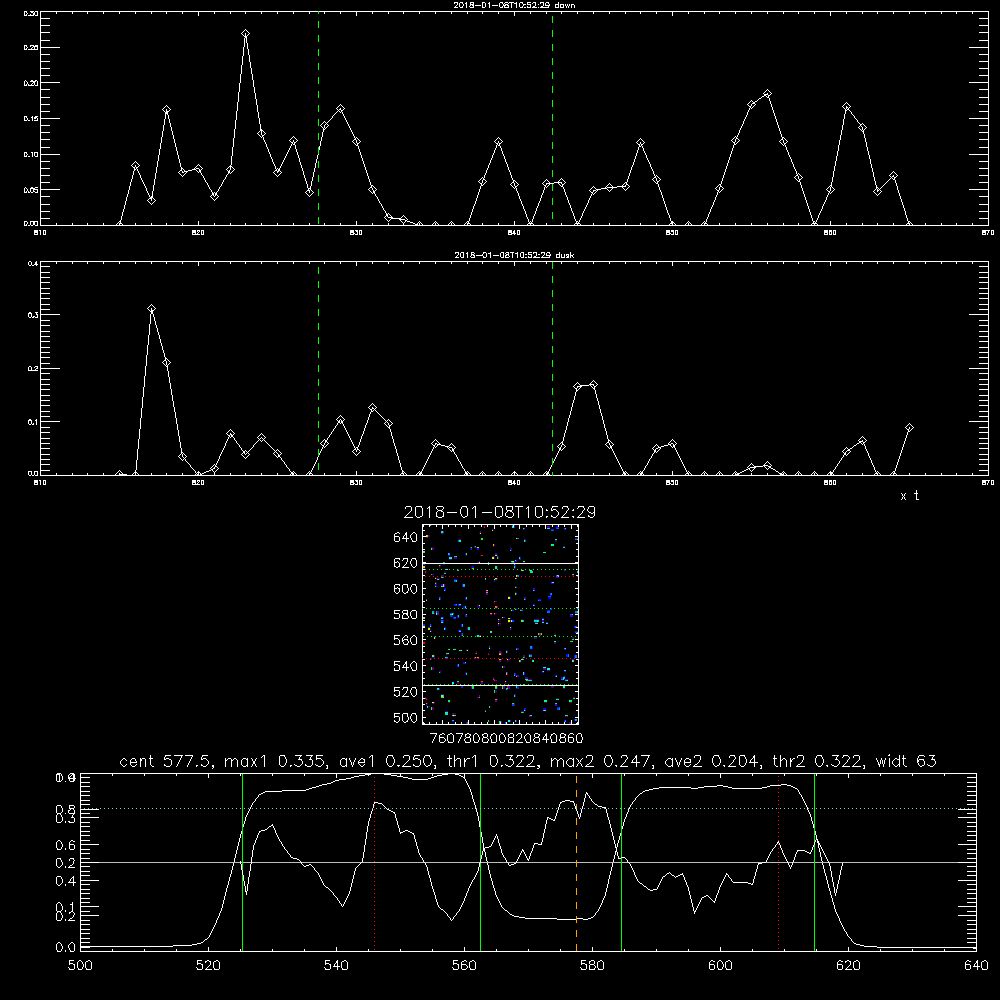Pick the green vertical line near 584 in bottom plot
This screenshot has width=1000, height=1000.
click(x=621, y=862)
